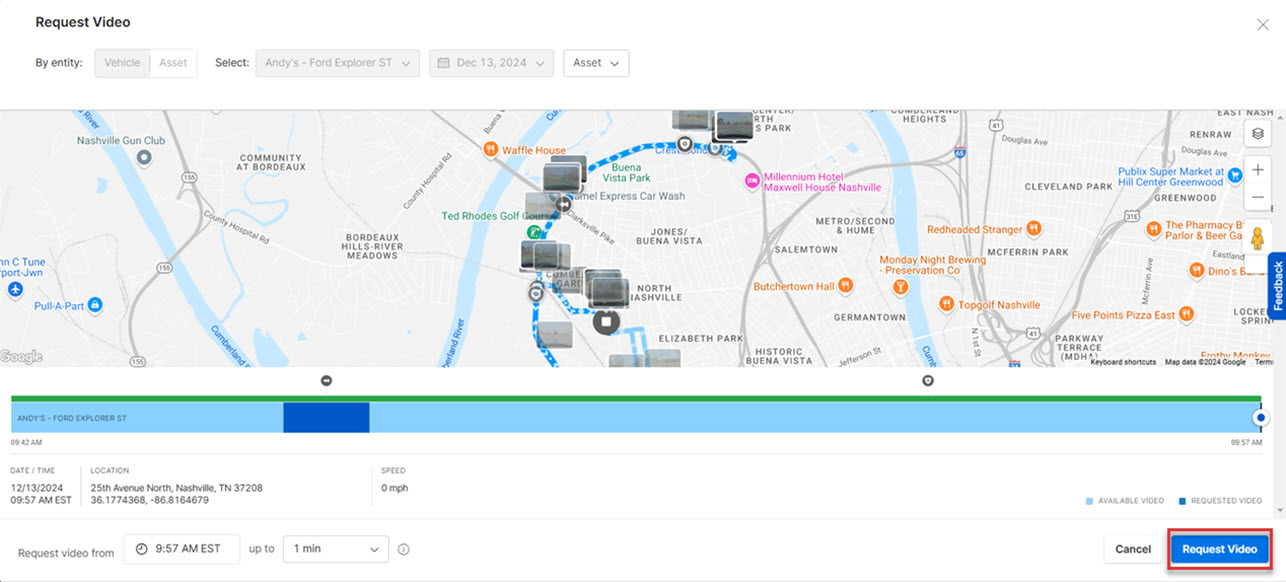Viewport: 1286px width, 582px height.
Task: Switch entity type to Asset
Action: 173,62
